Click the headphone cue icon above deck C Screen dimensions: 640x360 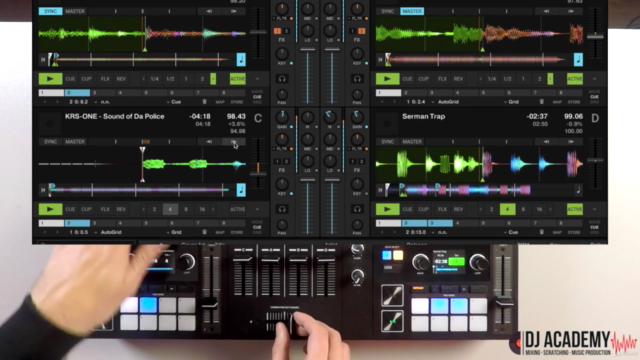click(x=282, y=78)
